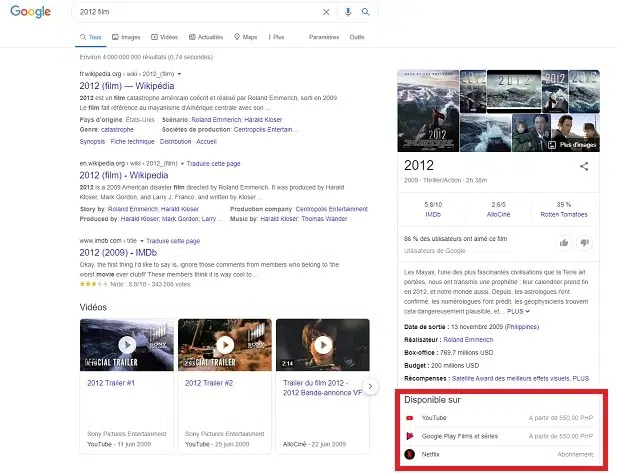Open the Netflix icon under Disponible sur
The image size is (617, 473).
410,454
